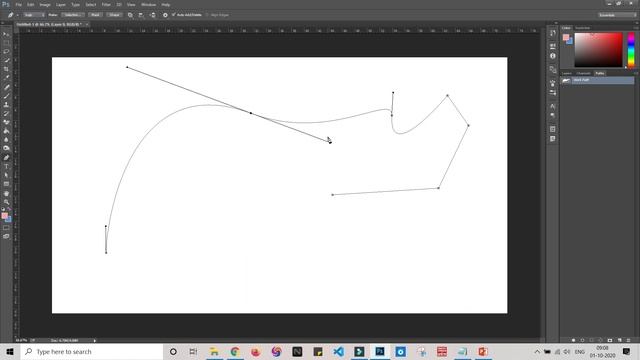
Task: Select the Rectangular Marquee tool
Action: 6,43
